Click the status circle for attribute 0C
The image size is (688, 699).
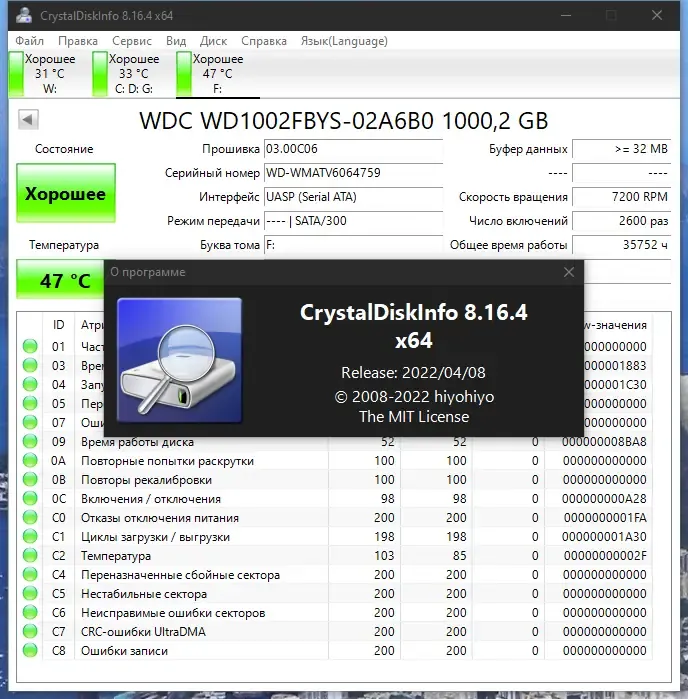(x=30, y=498)
